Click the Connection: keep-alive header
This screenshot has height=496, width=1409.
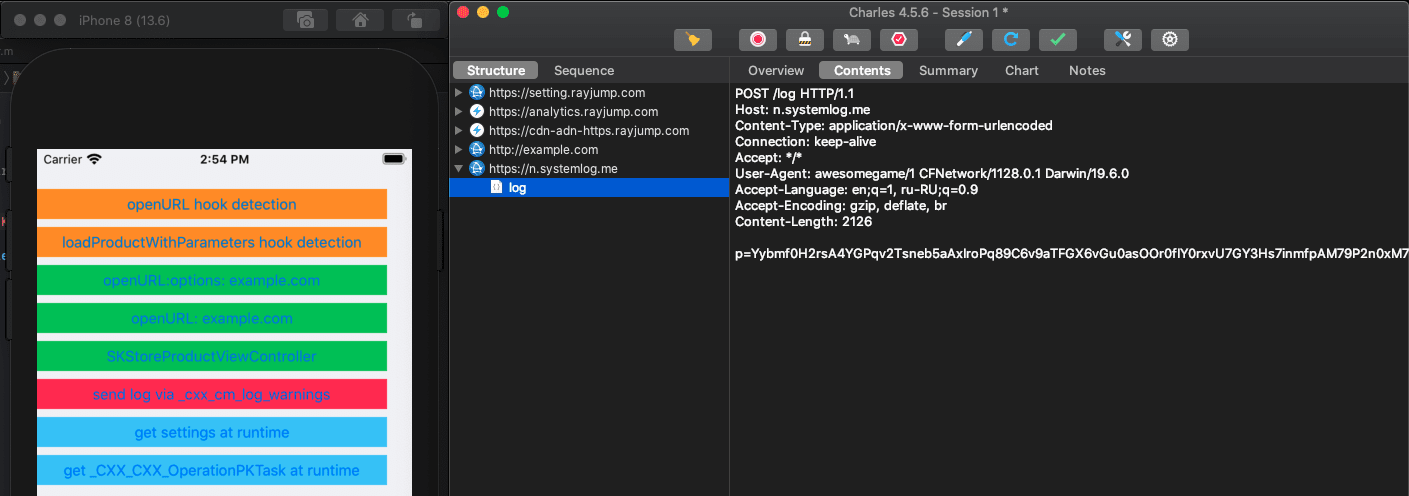[x=807, y=142]
